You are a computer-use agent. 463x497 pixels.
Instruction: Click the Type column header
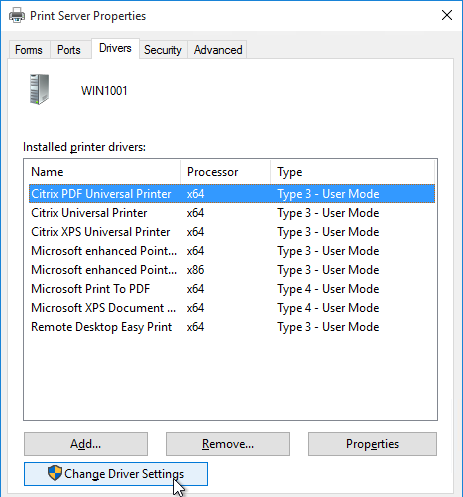[x=352, y=172]
